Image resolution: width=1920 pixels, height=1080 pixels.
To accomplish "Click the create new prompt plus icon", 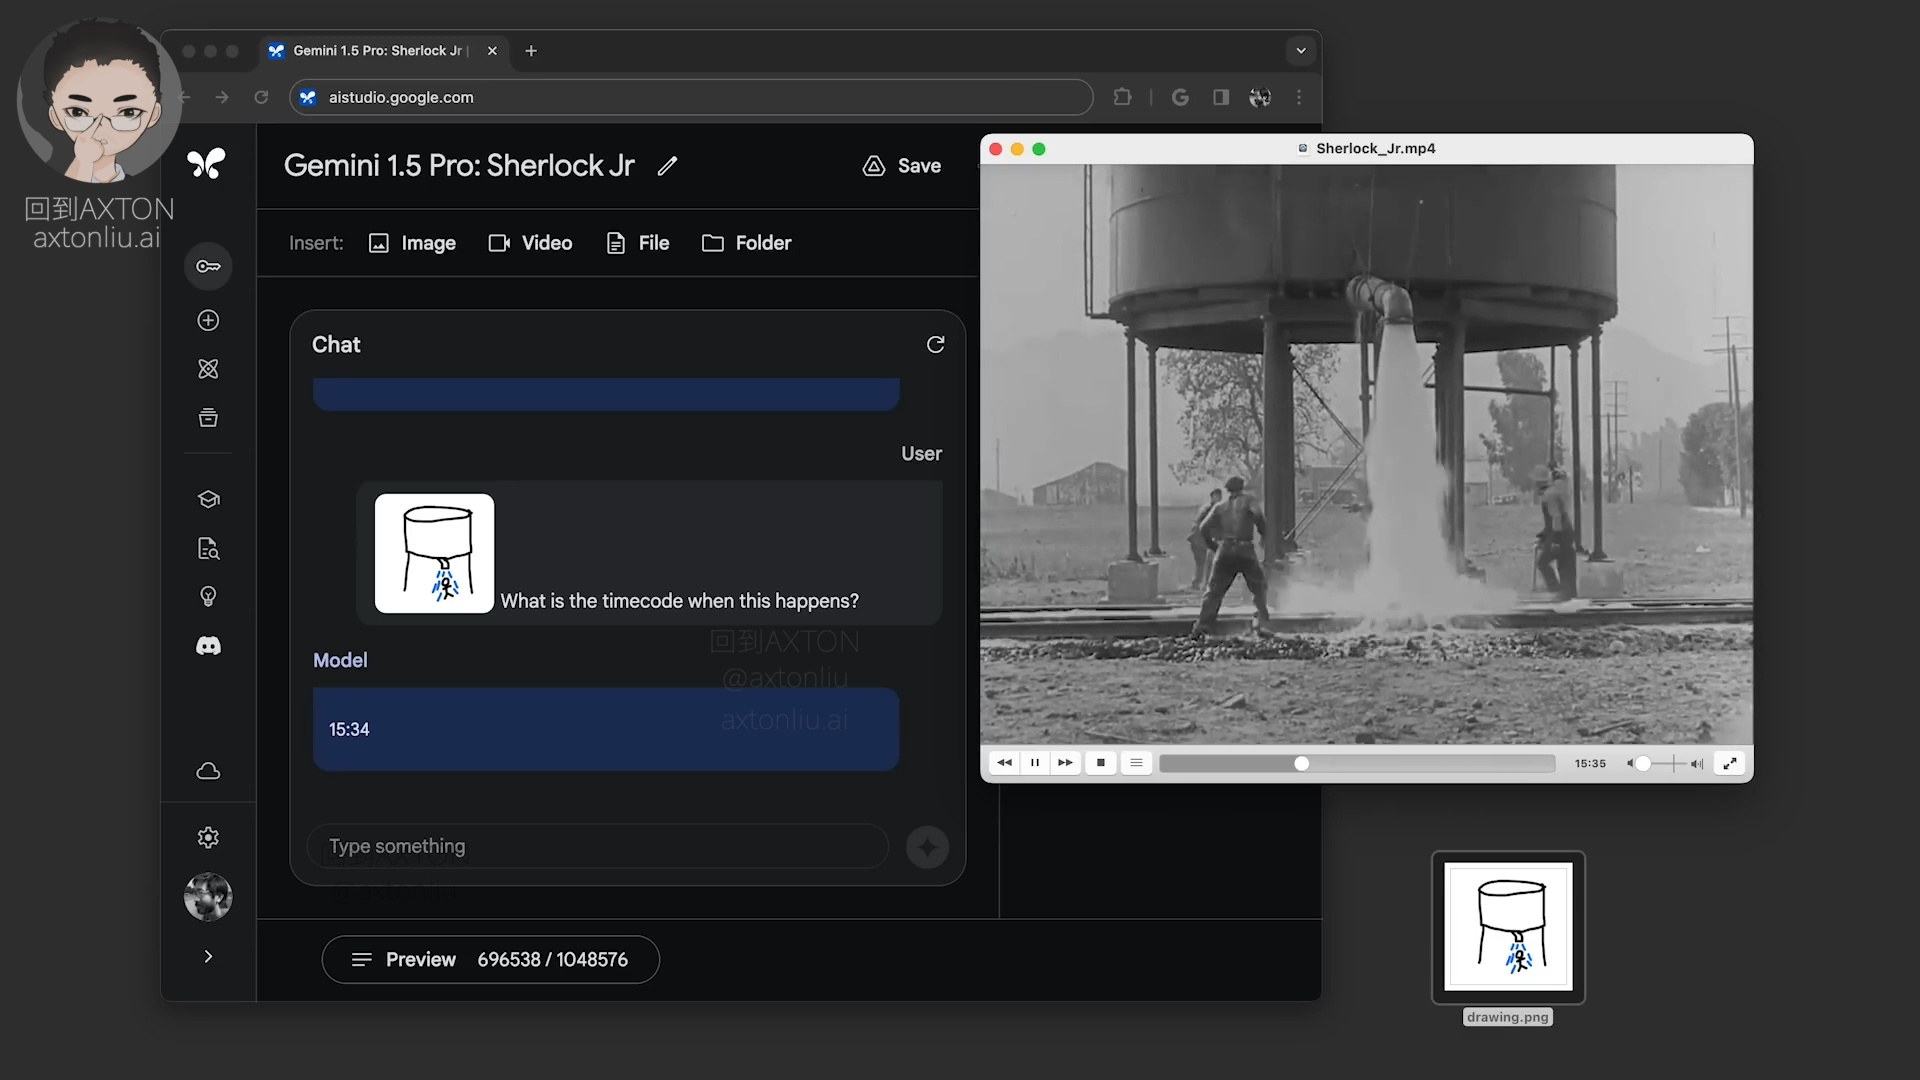I will 208,320.
